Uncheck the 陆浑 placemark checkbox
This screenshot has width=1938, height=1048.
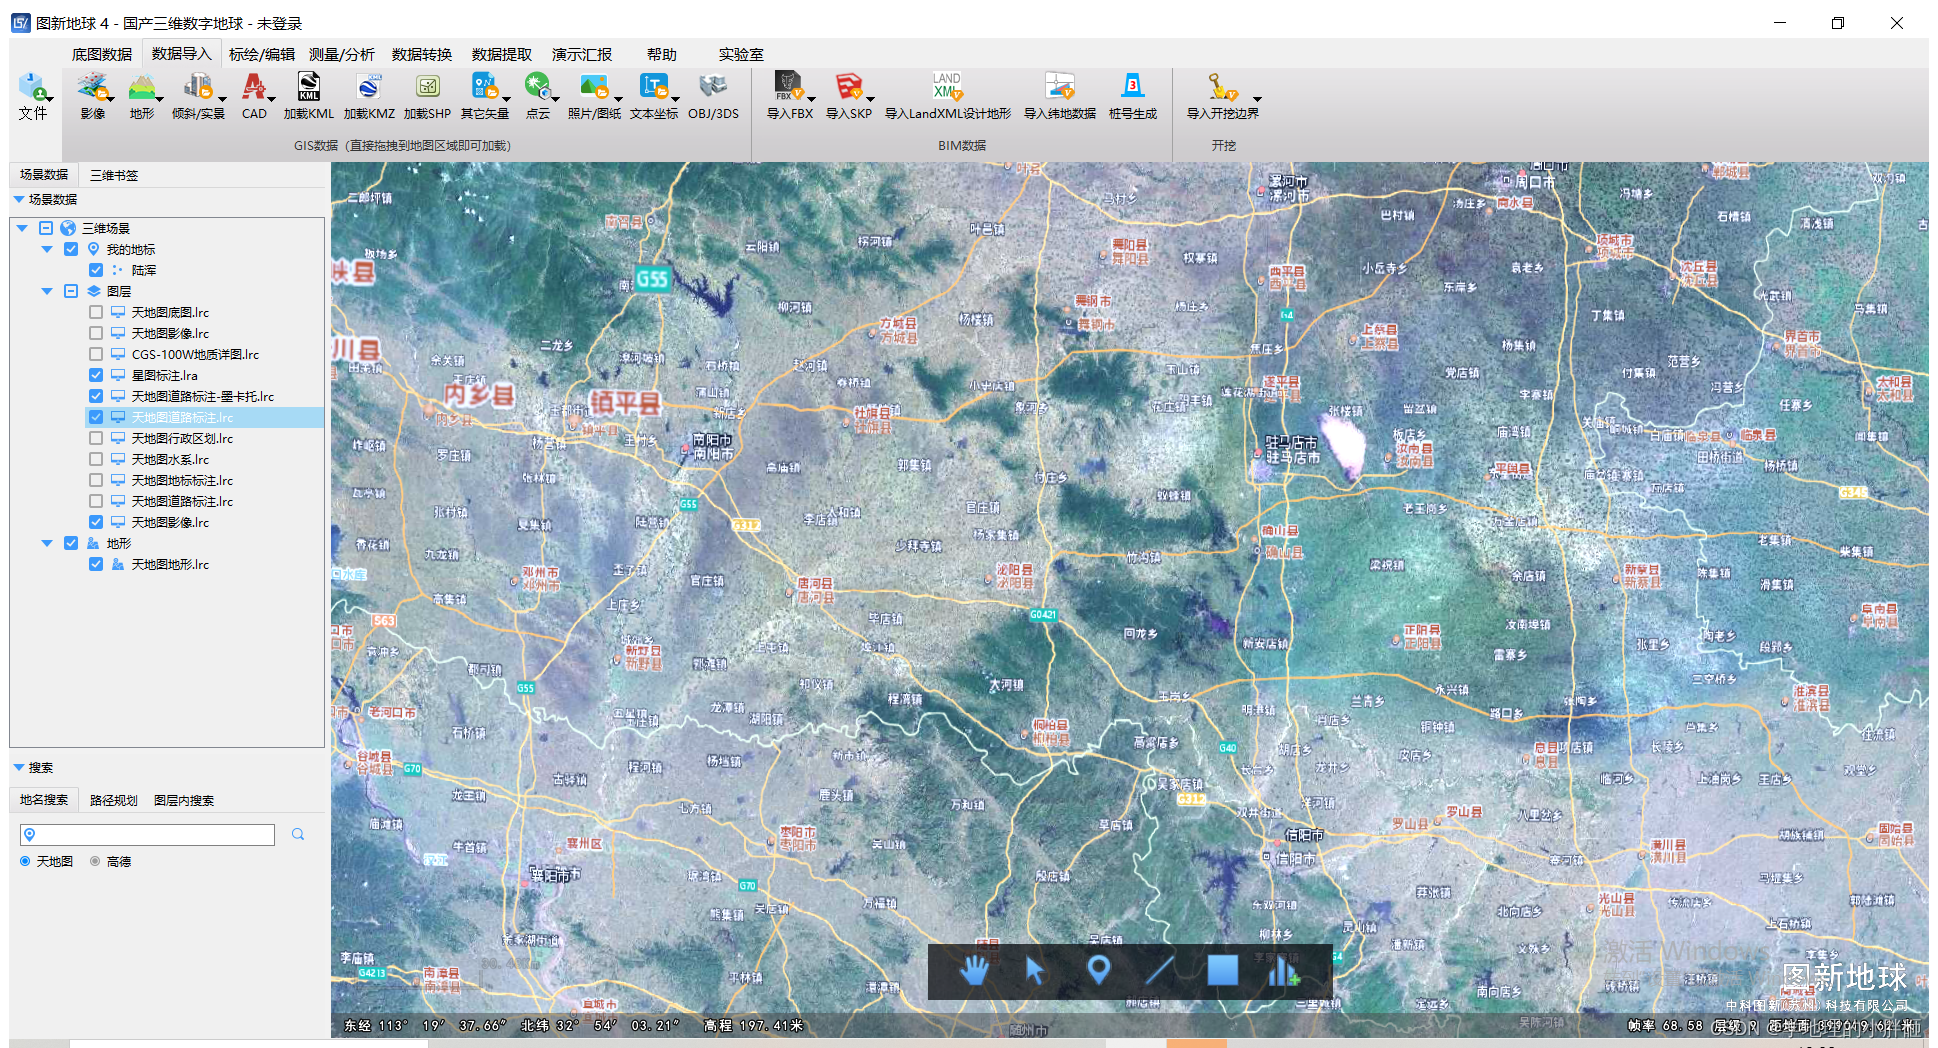click(96, 270)
